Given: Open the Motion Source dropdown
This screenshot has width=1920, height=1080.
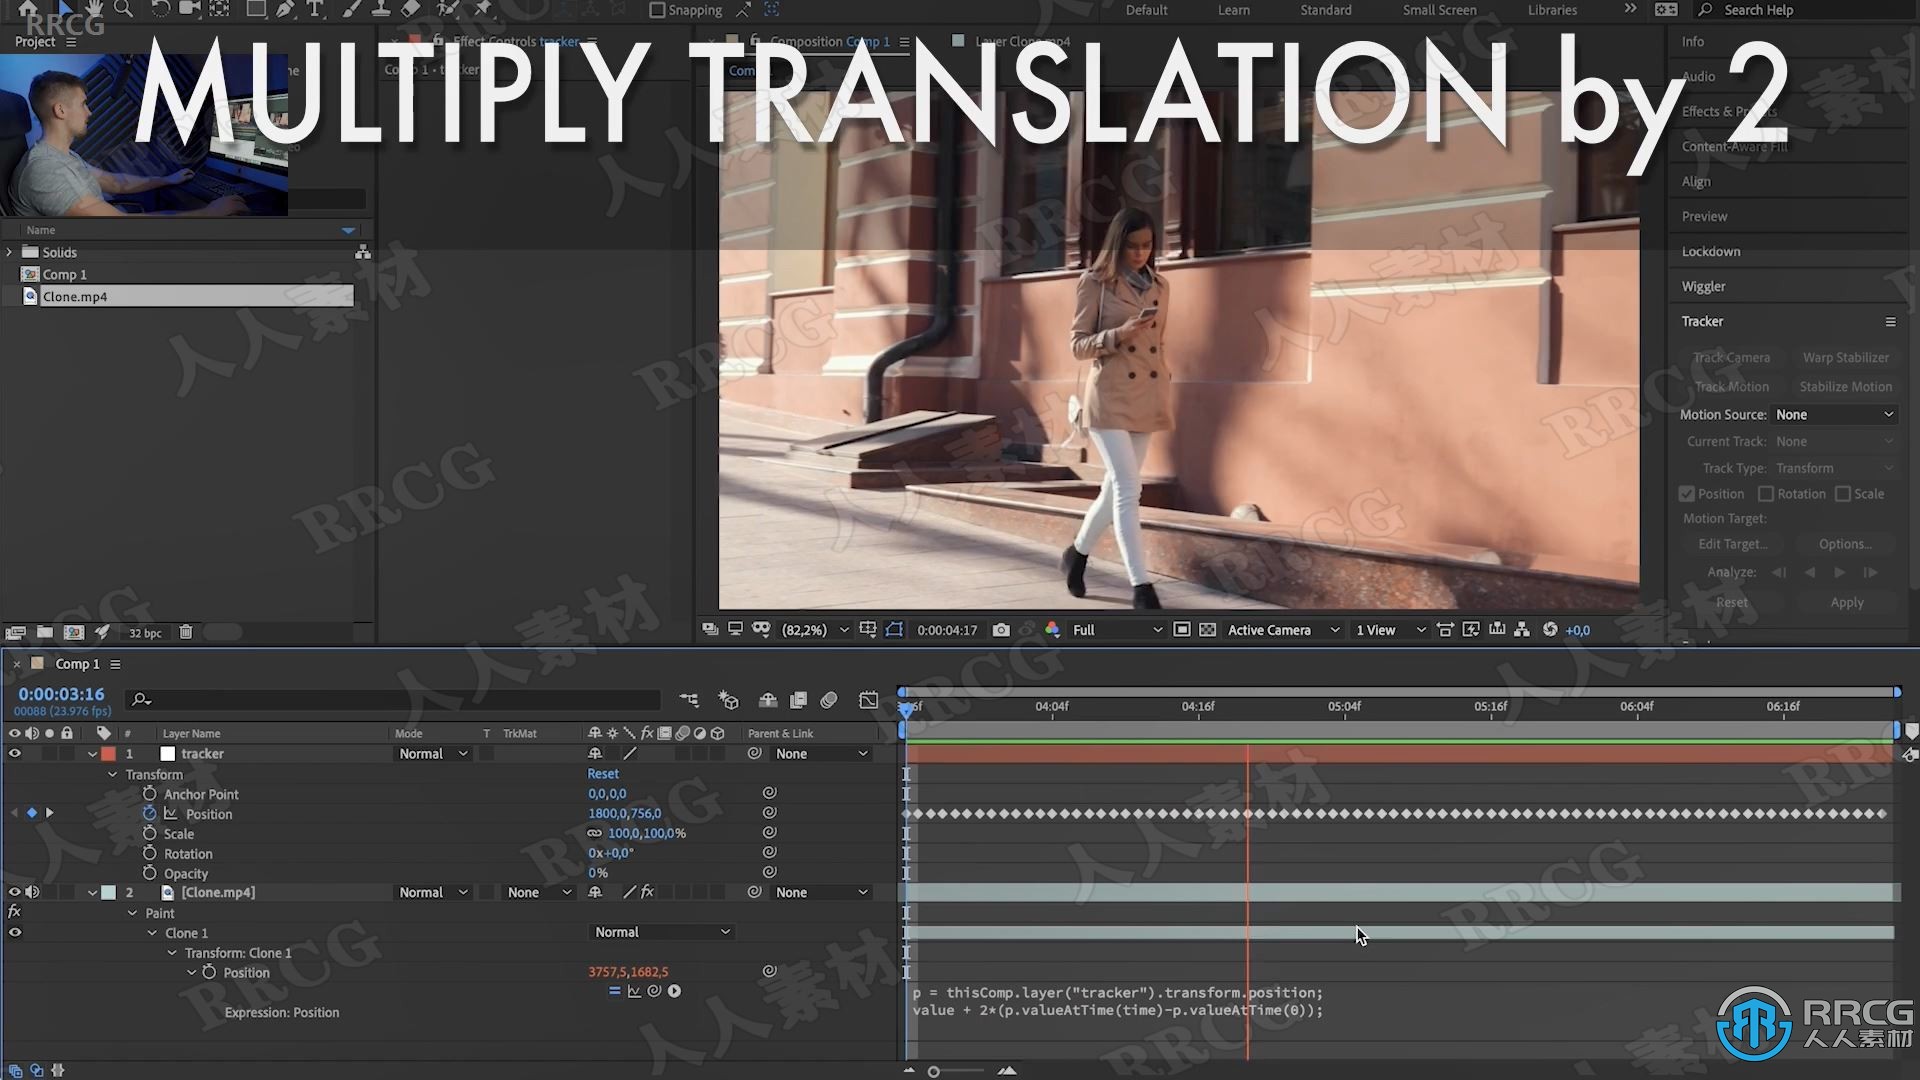Looking at the screenshot, I should tap(1835, 414).
